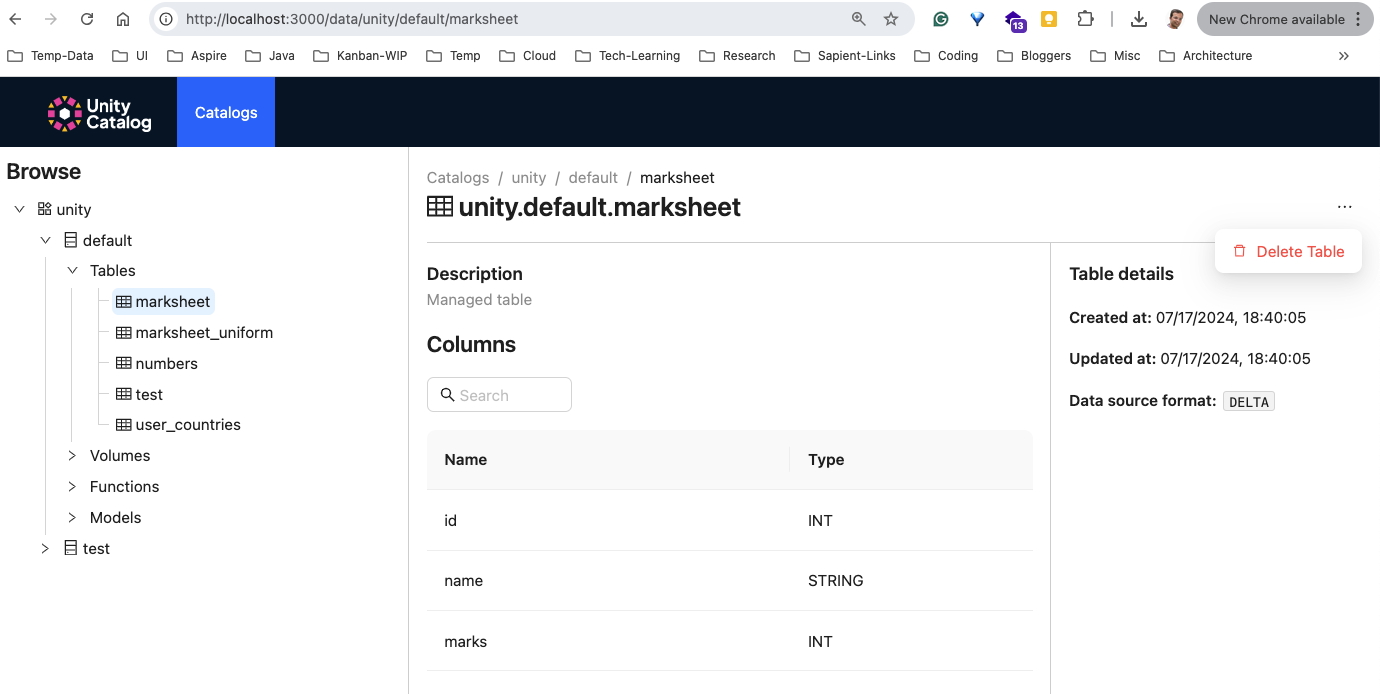Open the Grammarly extension icon
Screen dimensions: 1380x694
[941, 19]
